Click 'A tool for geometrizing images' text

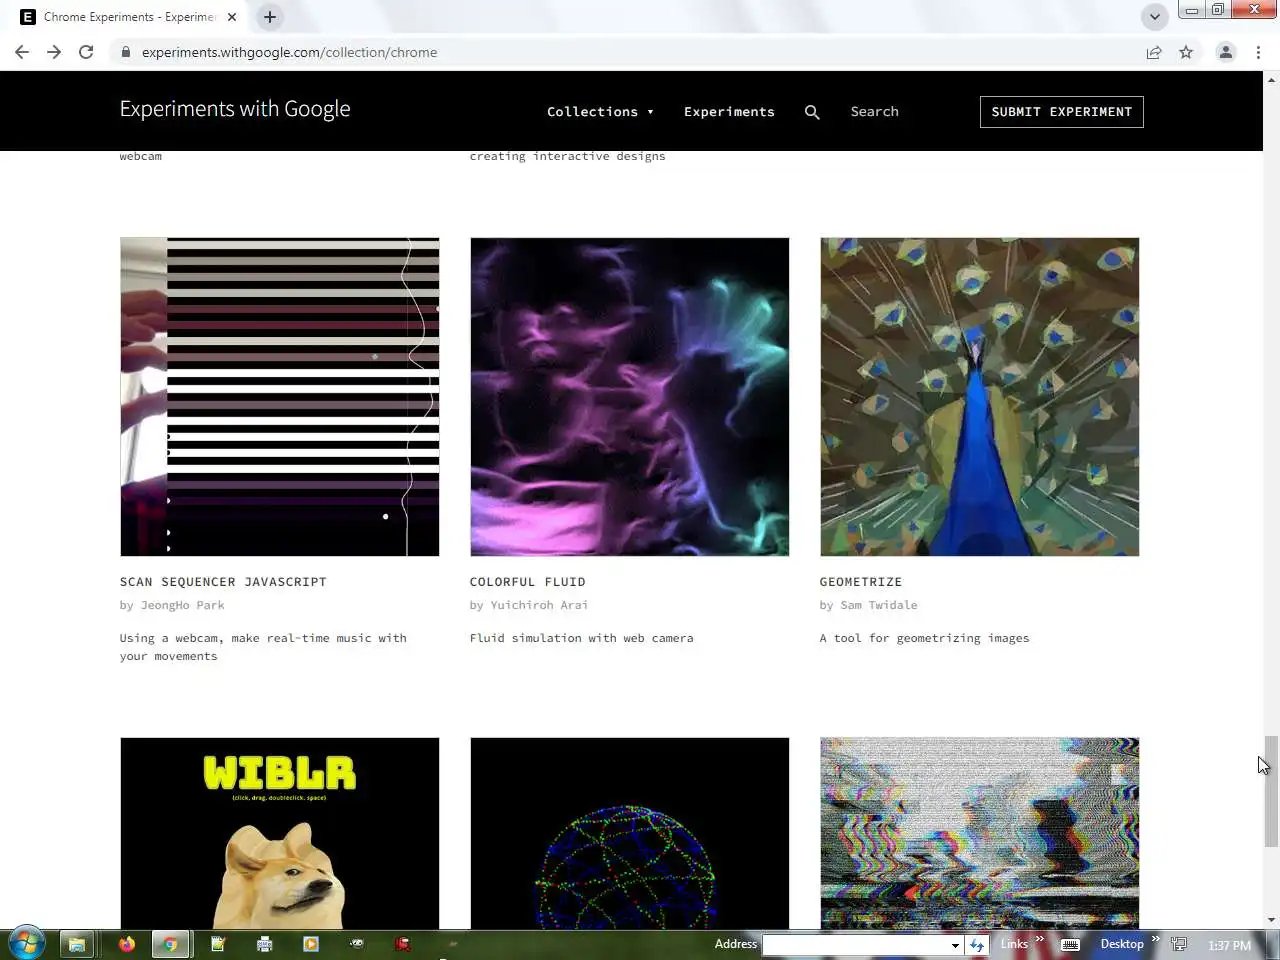(925, 638)
